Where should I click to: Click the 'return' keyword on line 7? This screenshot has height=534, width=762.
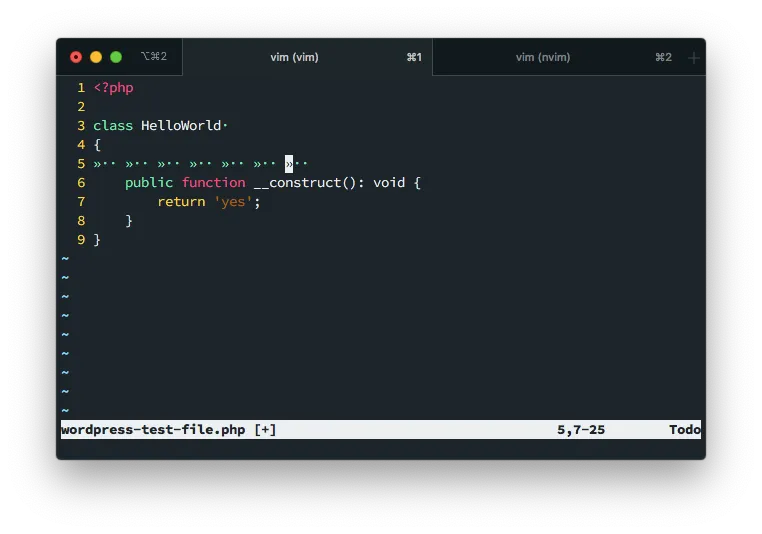click(x=181, y=202)
